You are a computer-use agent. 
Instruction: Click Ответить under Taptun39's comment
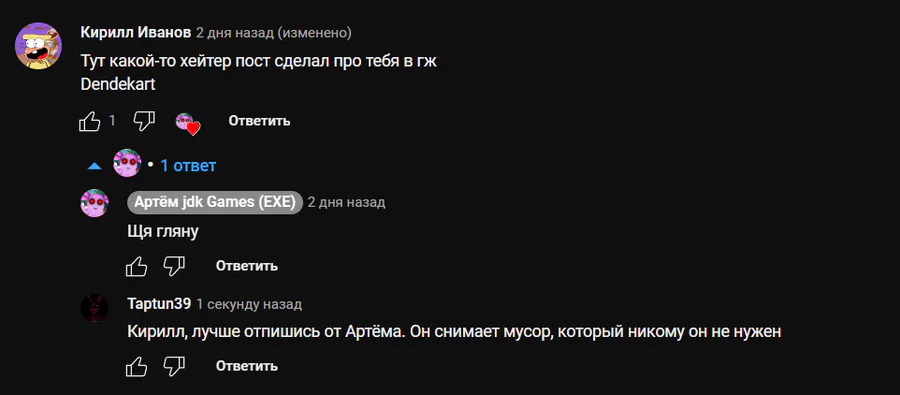pyautogui.click(x=247, y=366)
